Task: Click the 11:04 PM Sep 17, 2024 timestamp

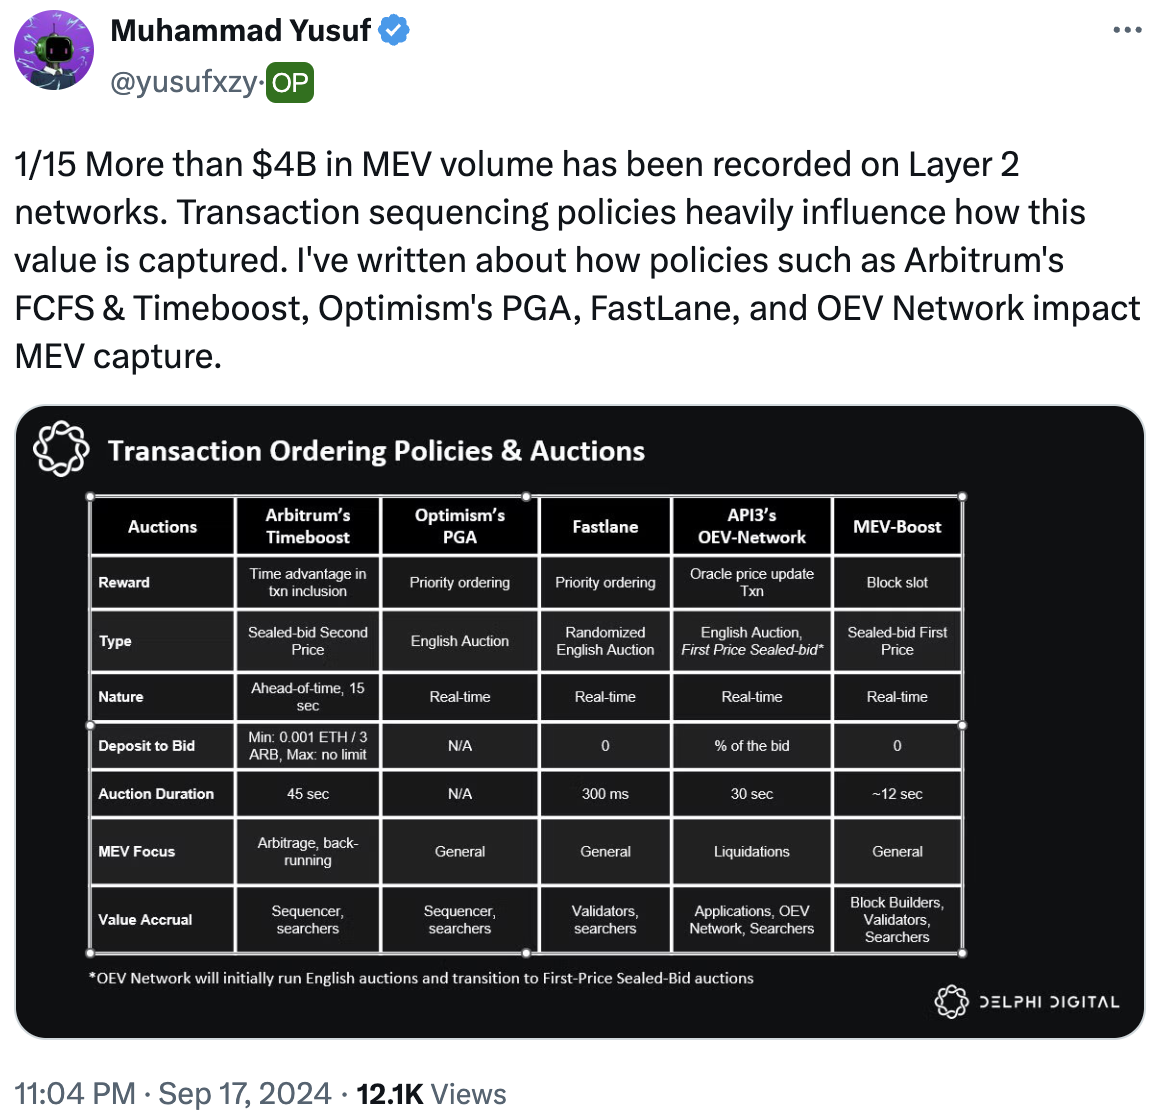Action: 174,1094
